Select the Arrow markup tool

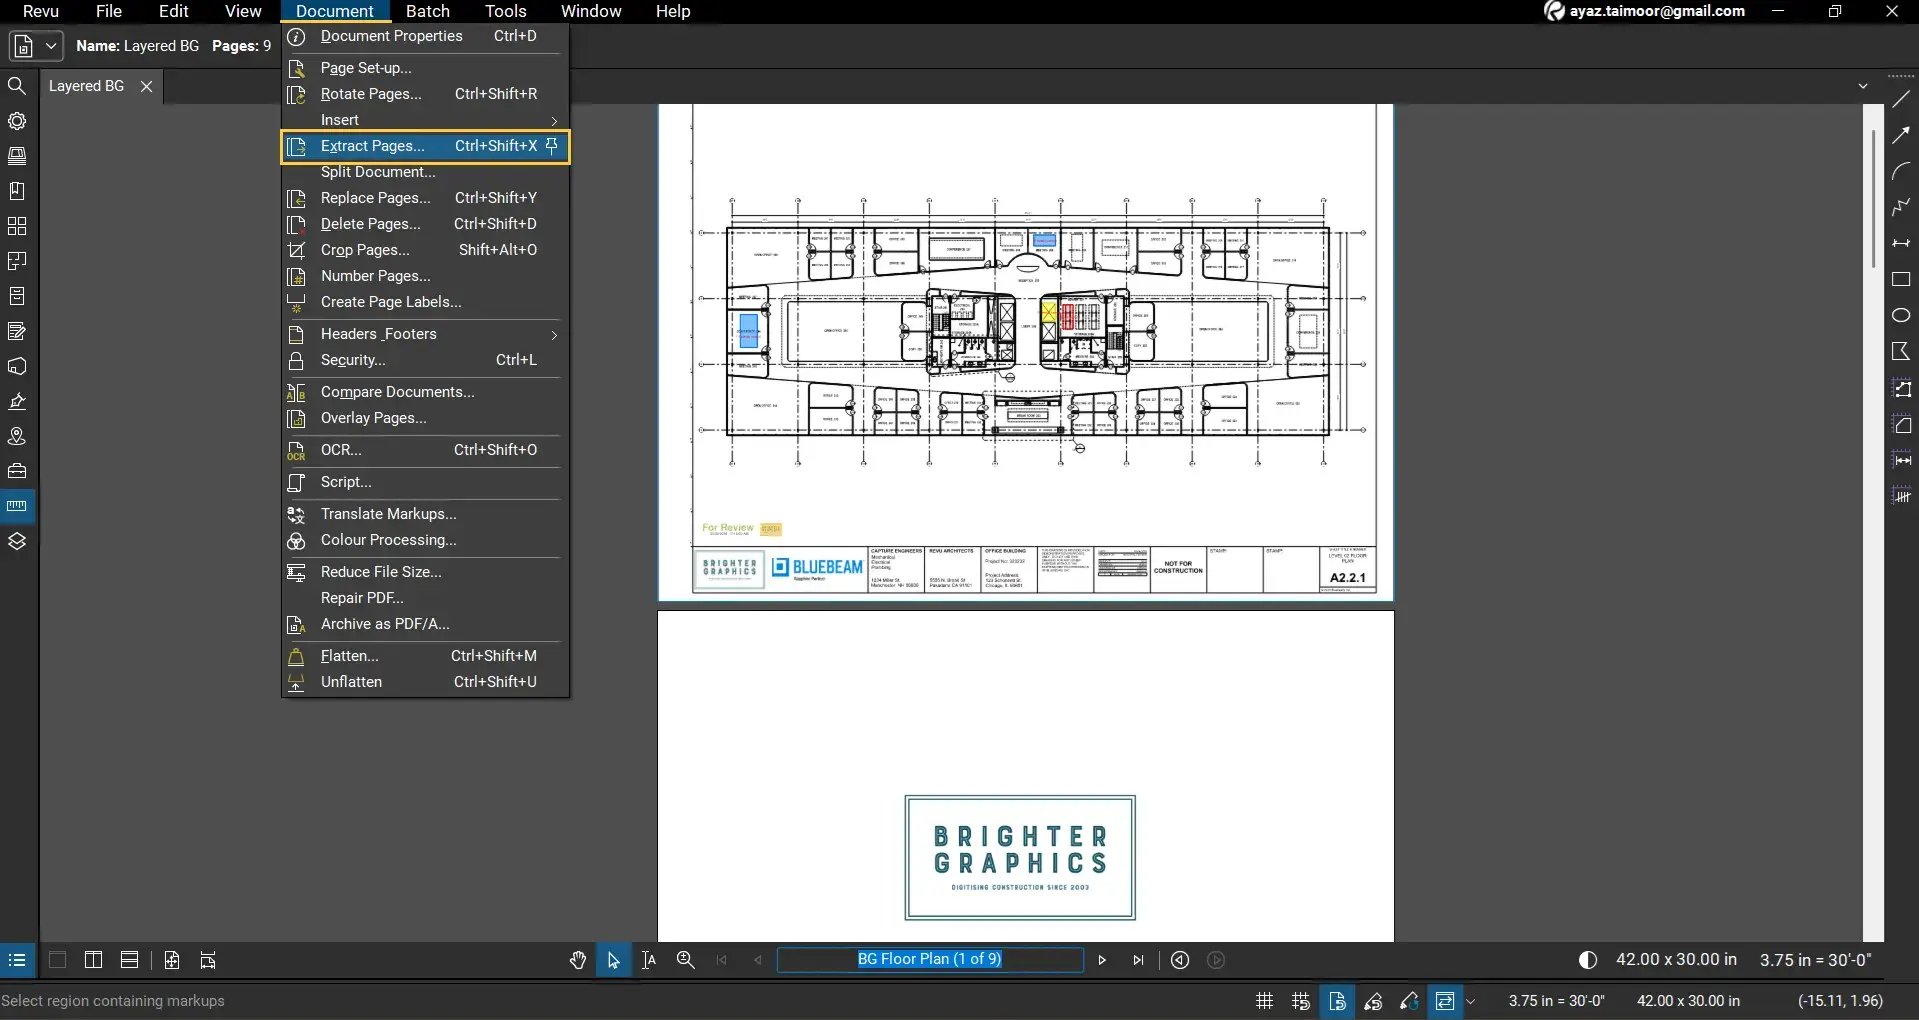(x=1901, y=136)
